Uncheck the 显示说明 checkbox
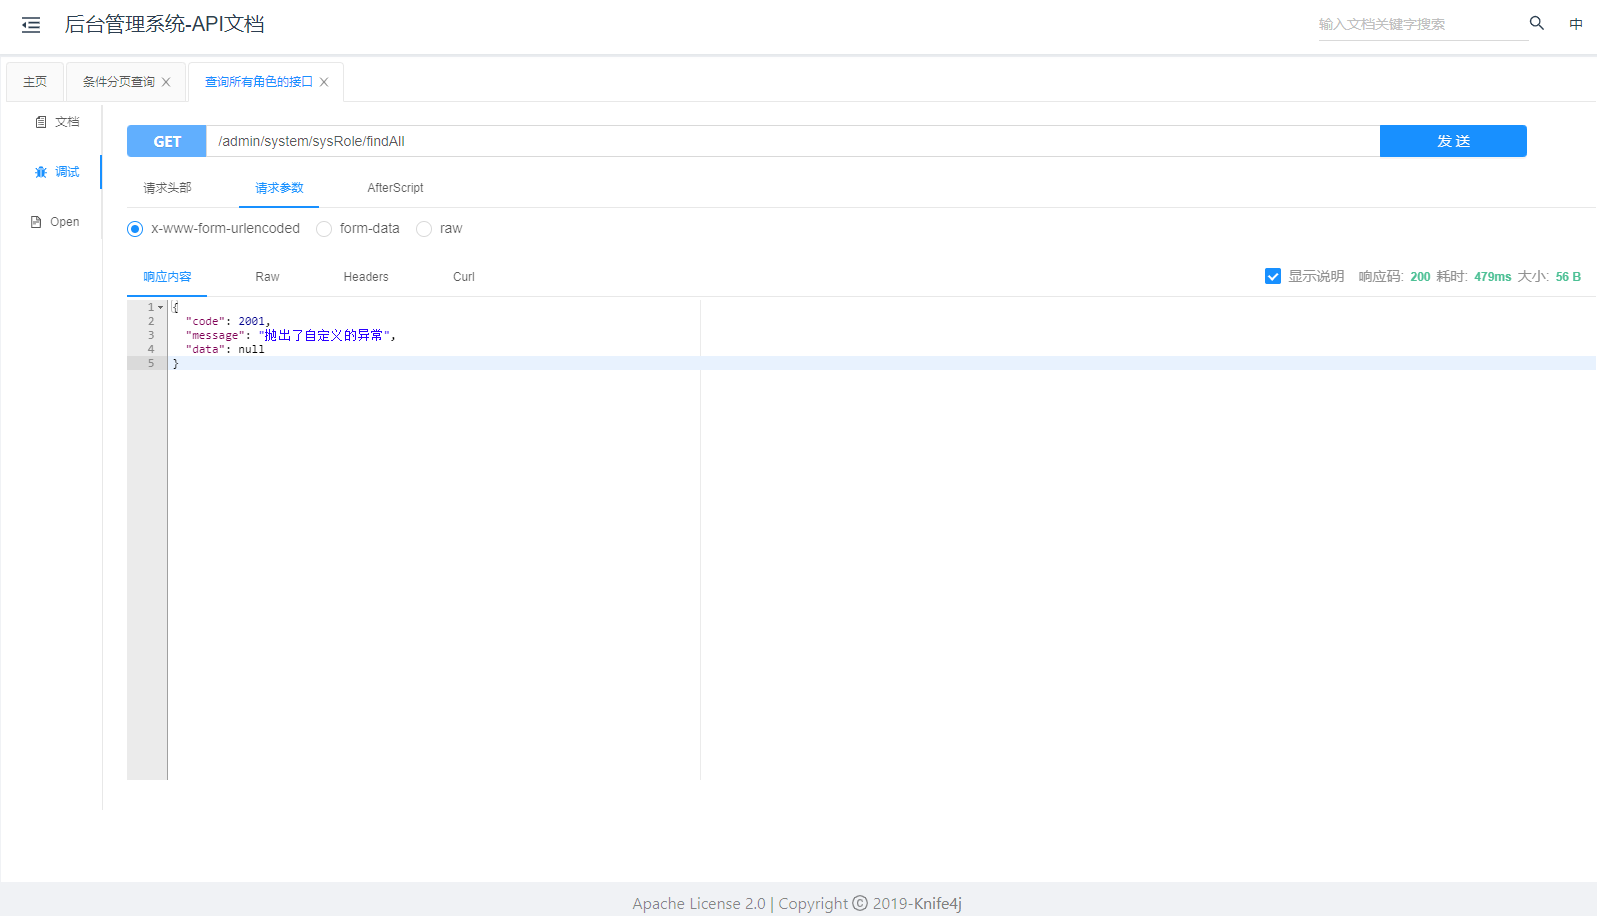This screenshot has width=1597, height=916. tap(1272, 276)
